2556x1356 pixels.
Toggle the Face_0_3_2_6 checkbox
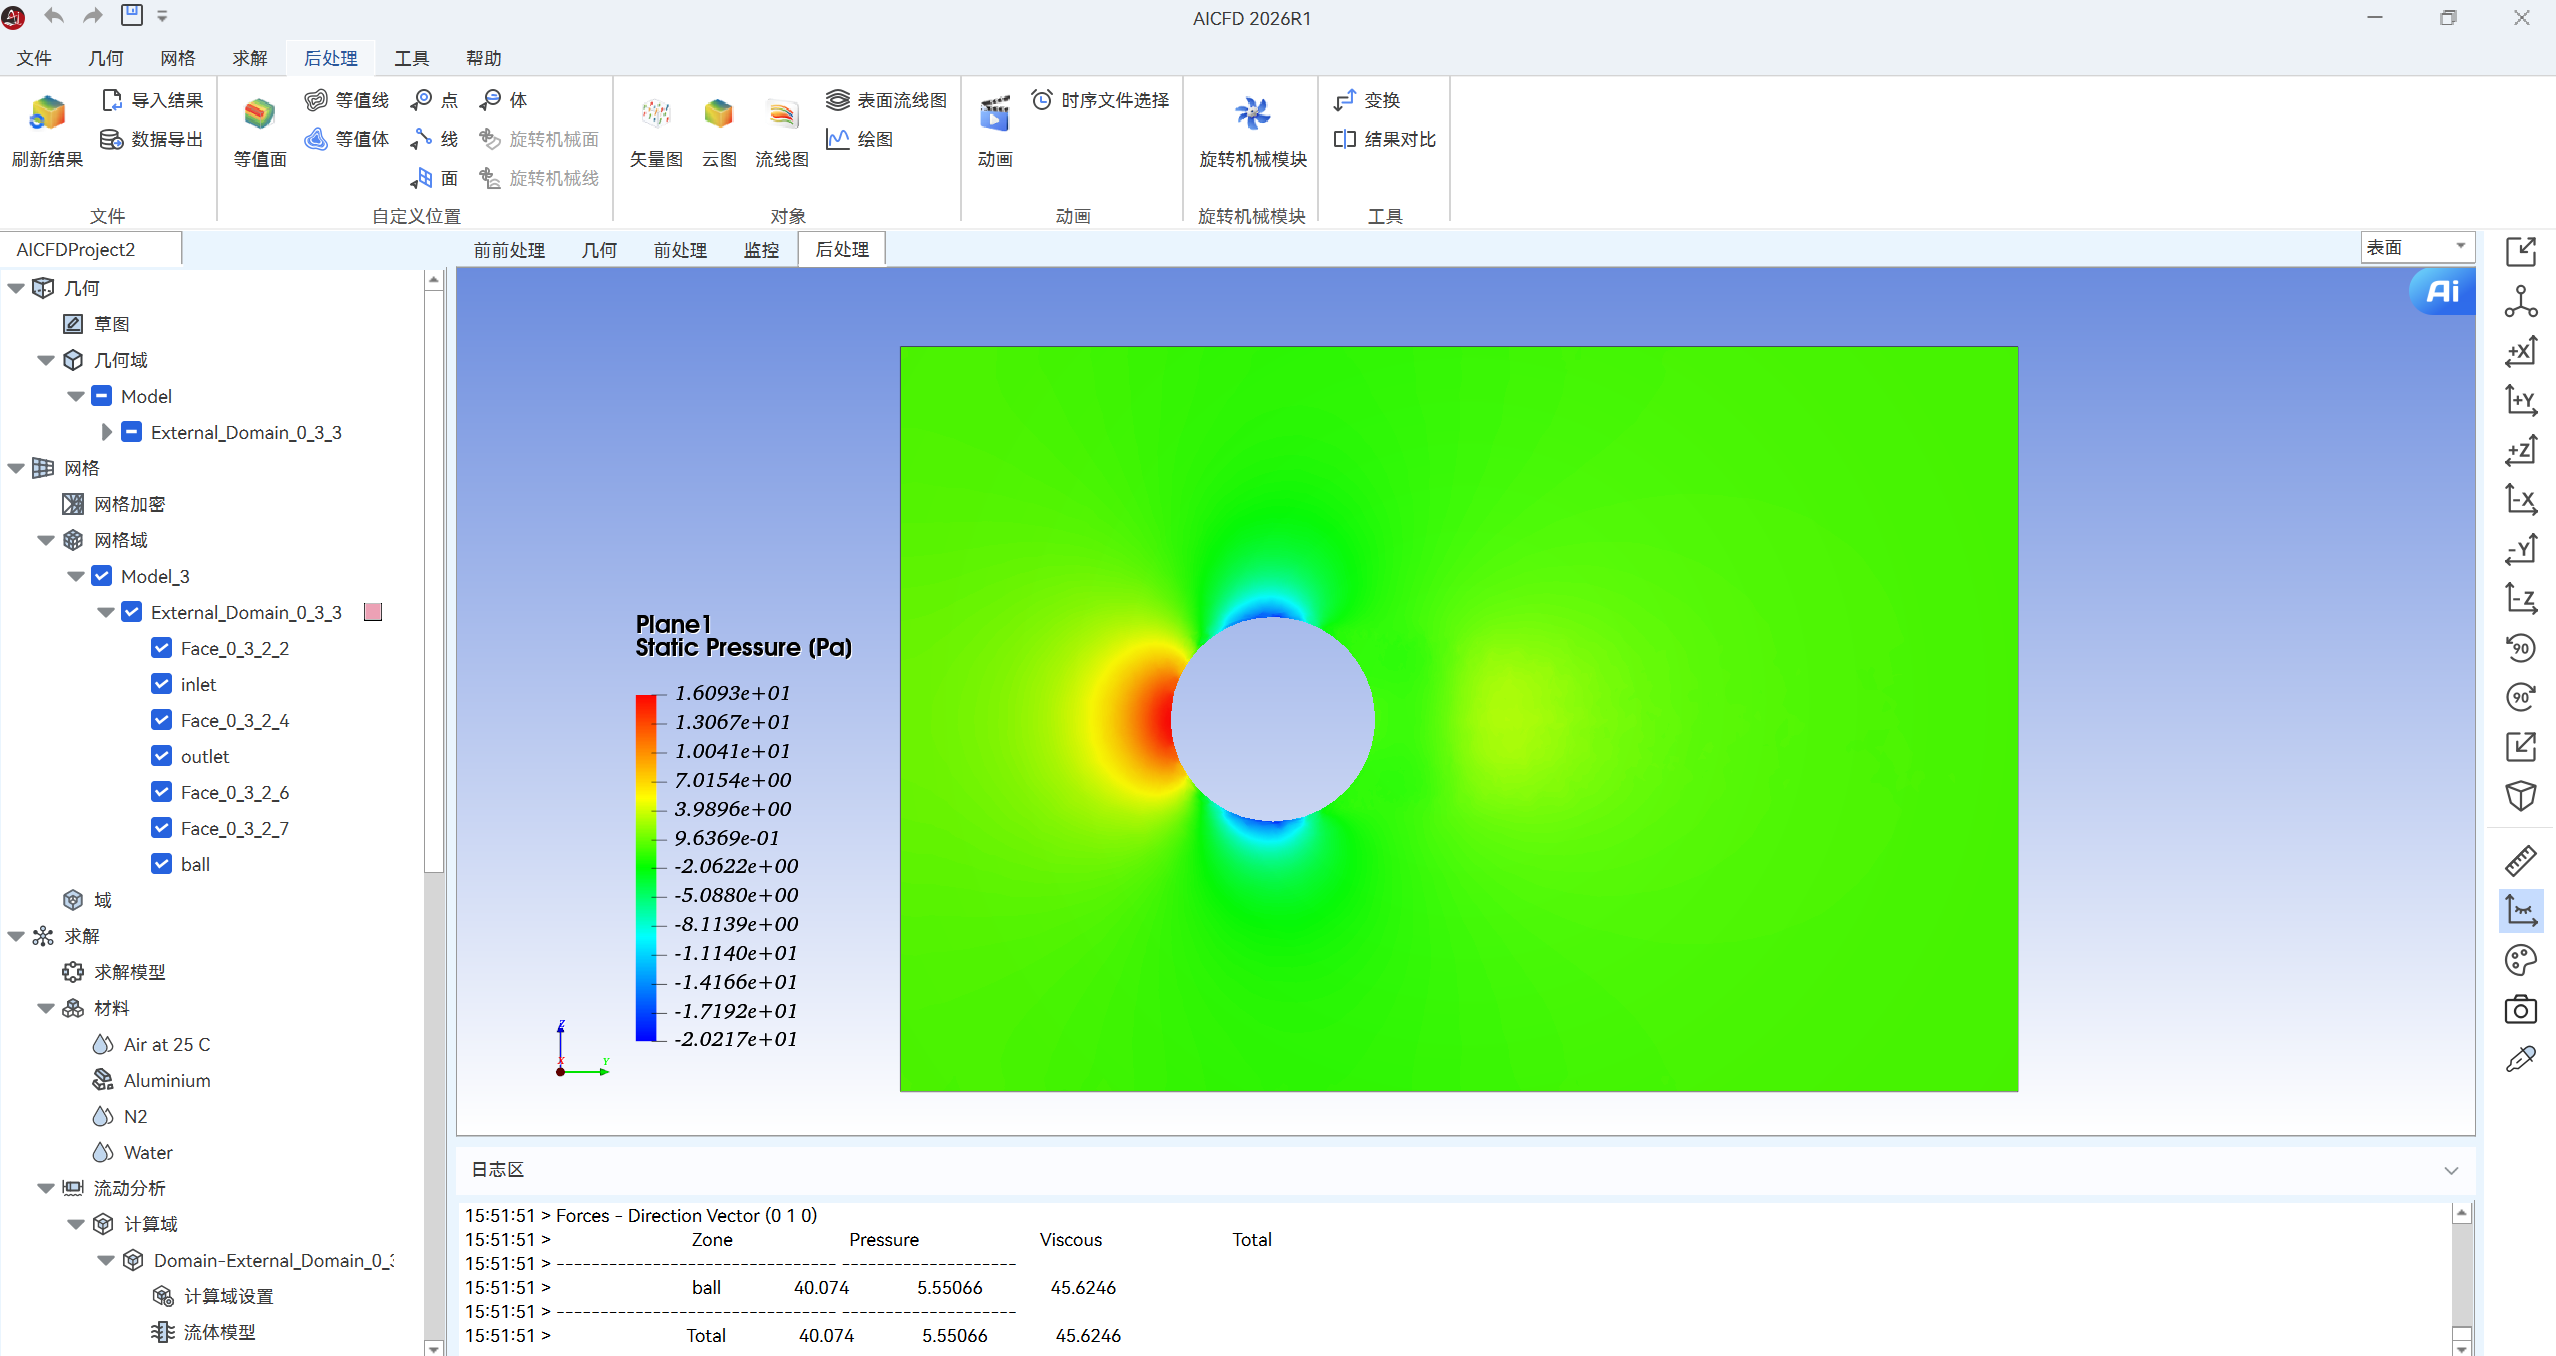click(161, 792)
